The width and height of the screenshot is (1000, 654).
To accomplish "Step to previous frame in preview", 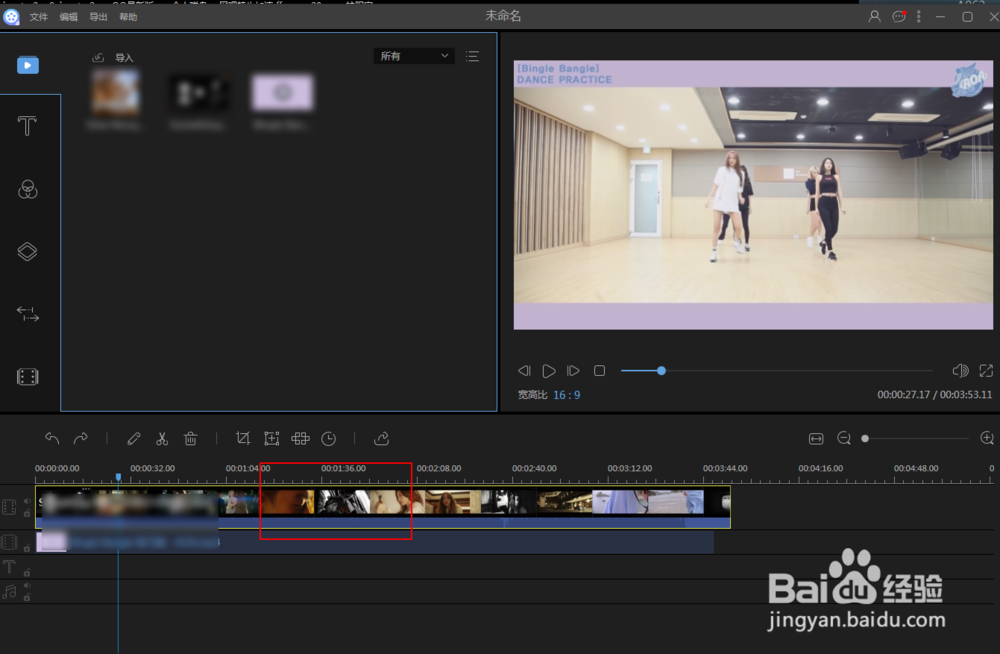I will [524, 371].
